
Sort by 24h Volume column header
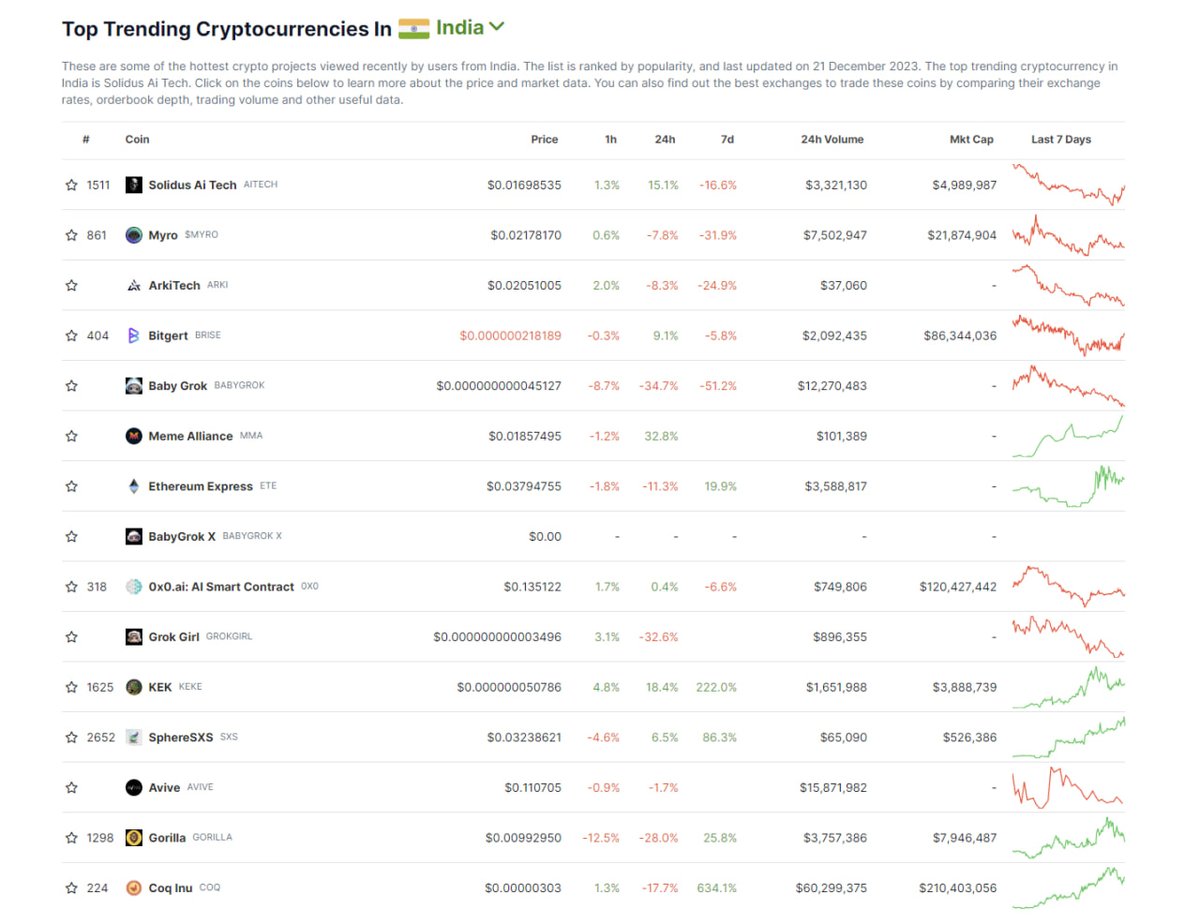pyautogui.click(x=832, y=140)
